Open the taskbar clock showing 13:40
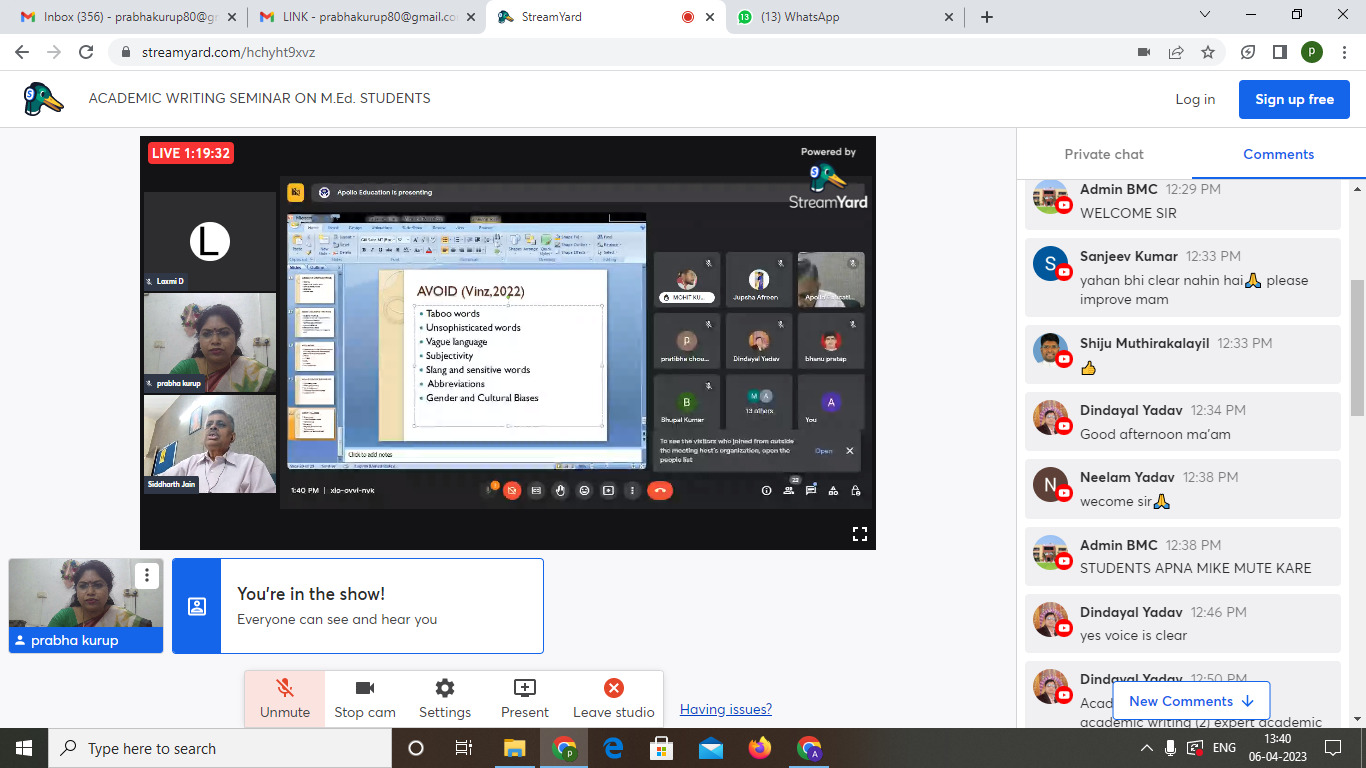1366x768 pixels. coord(1278,748)
